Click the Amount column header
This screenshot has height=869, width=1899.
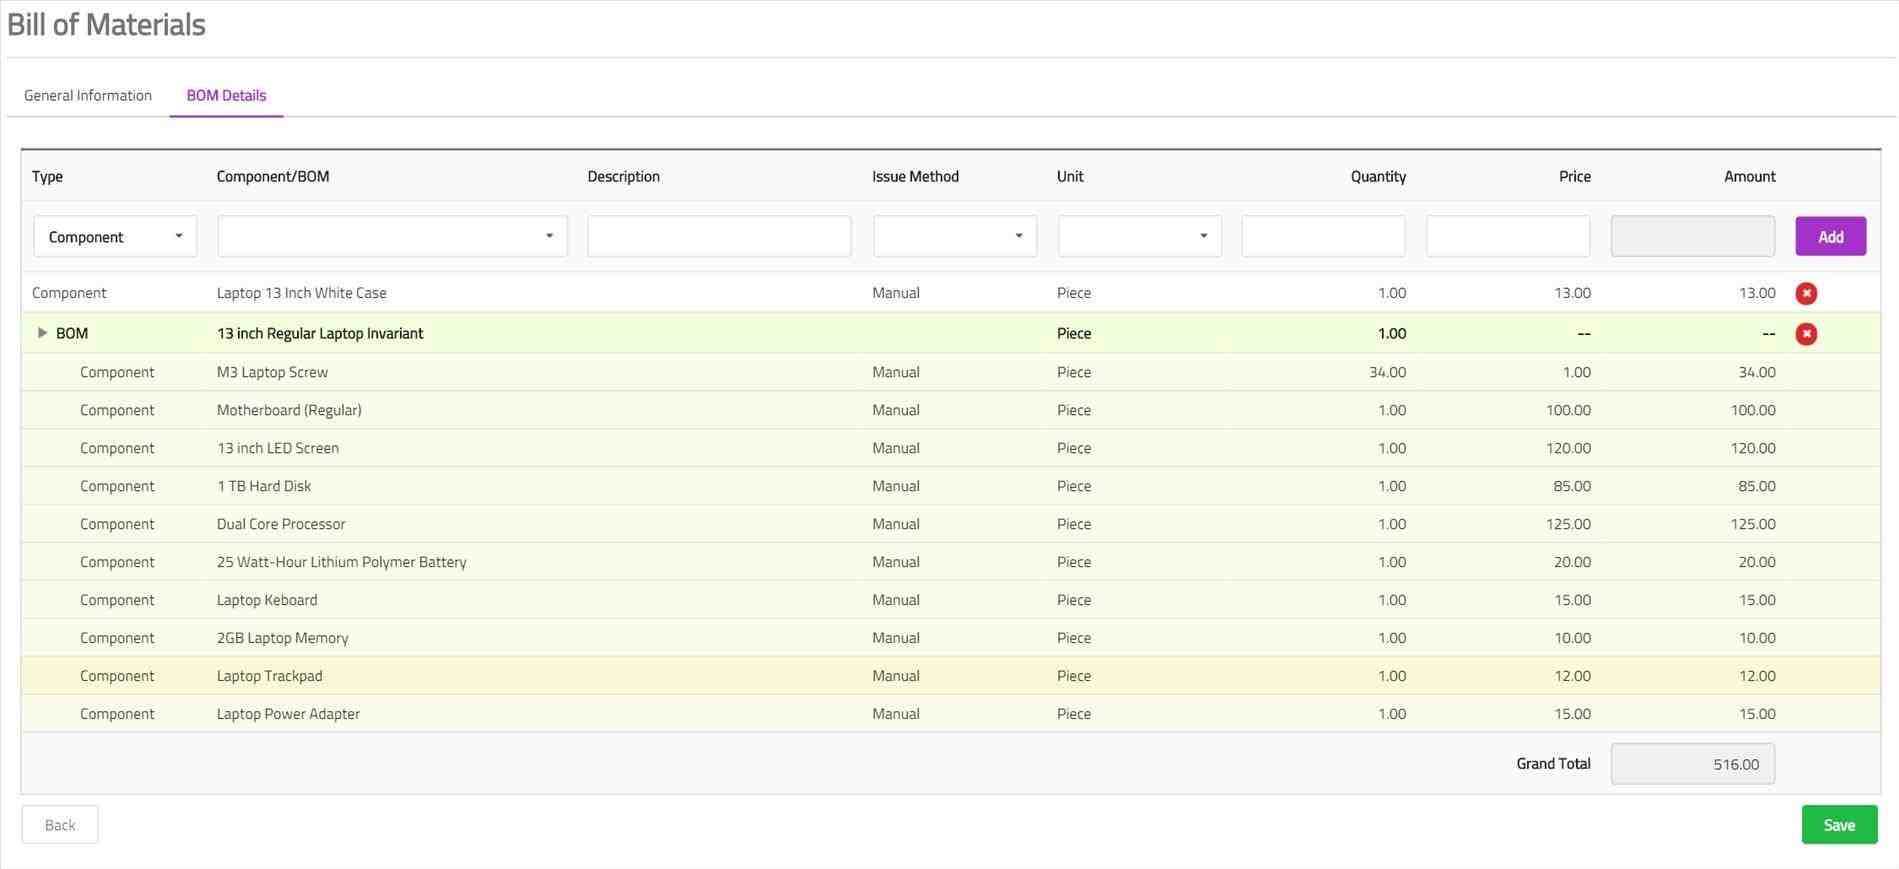click(1749, 177)
